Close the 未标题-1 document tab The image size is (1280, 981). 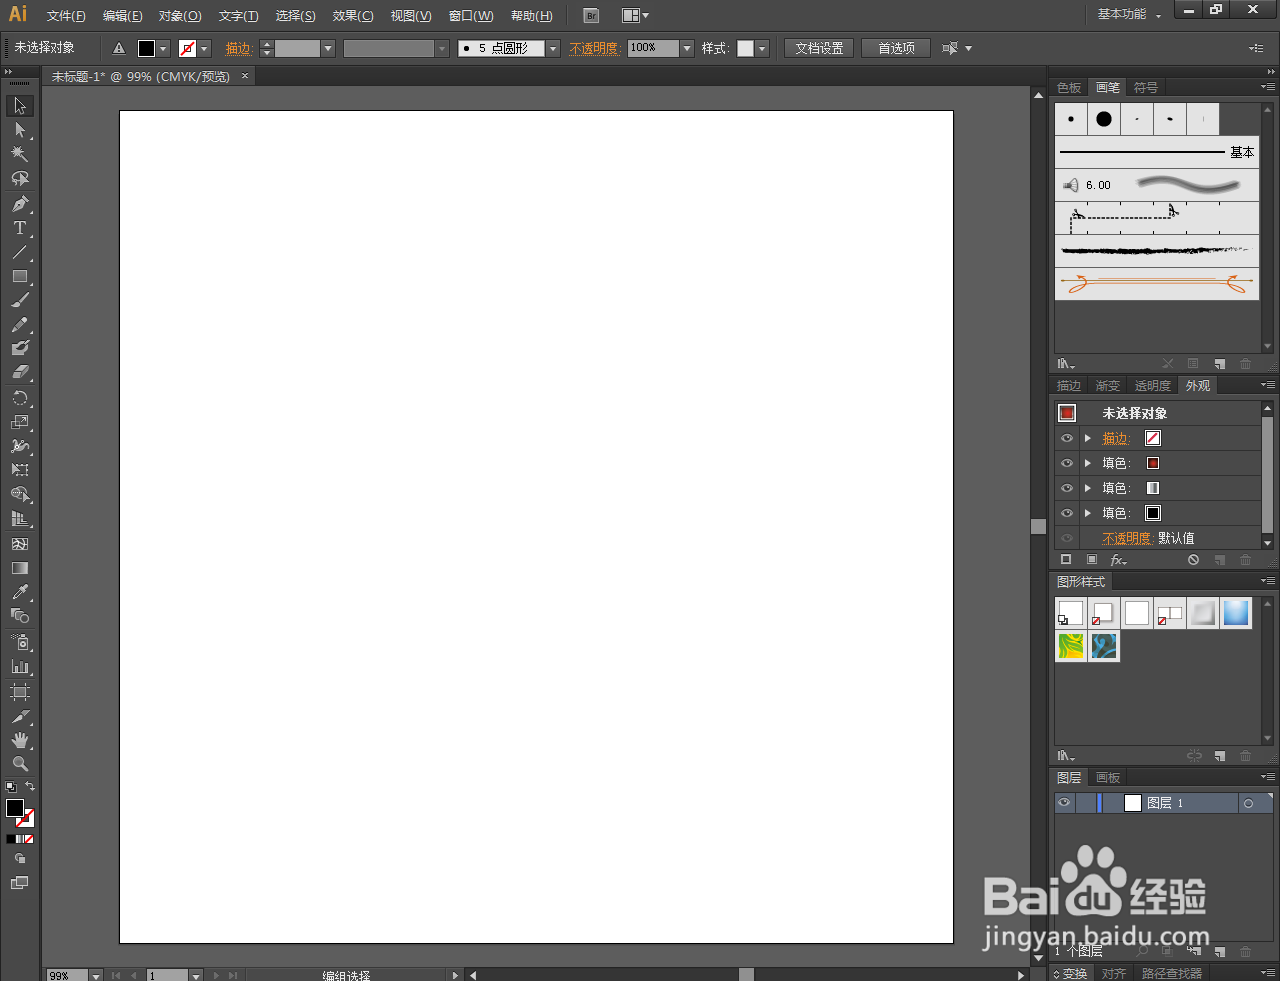[x=245, y=76]
